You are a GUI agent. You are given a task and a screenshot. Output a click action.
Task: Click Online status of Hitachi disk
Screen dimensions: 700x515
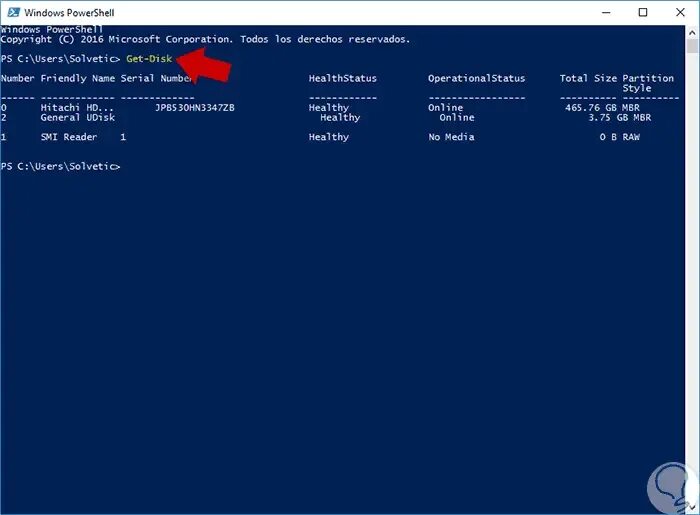(x=445, y=108)
